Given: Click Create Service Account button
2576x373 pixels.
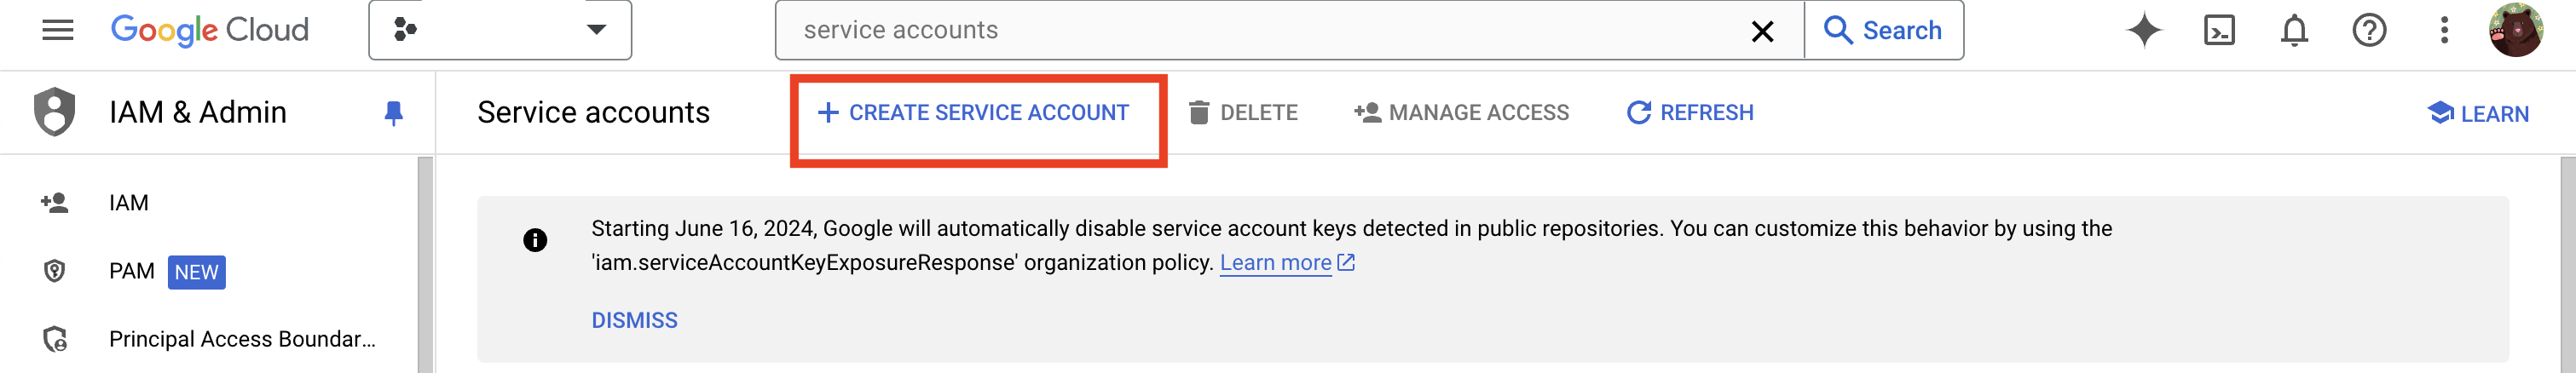Looking at the screenshot, I should 974,113.
